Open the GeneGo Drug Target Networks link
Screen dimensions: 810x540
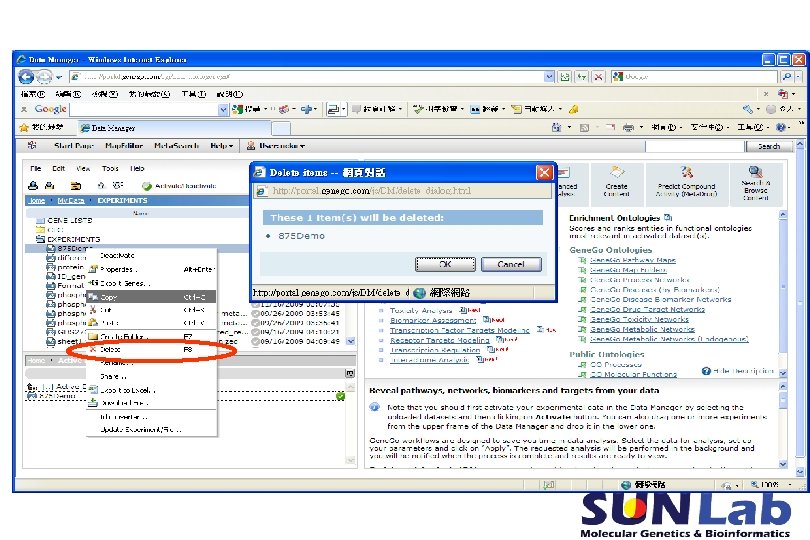click(x=647, y=309)
